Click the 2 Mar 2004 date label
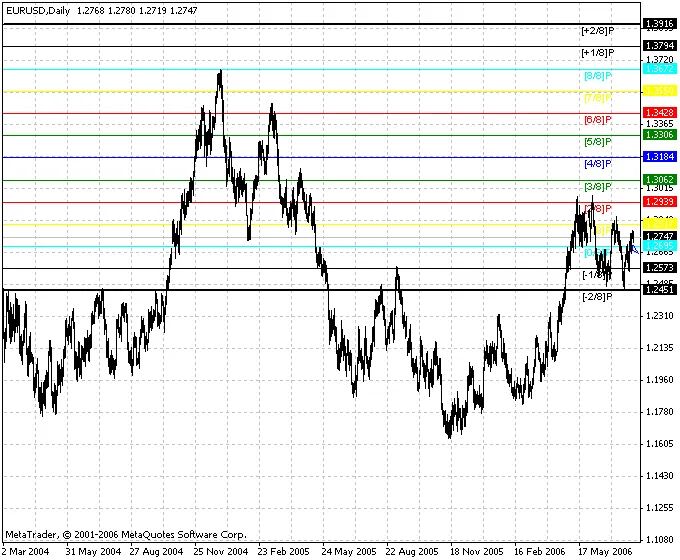 27,551
